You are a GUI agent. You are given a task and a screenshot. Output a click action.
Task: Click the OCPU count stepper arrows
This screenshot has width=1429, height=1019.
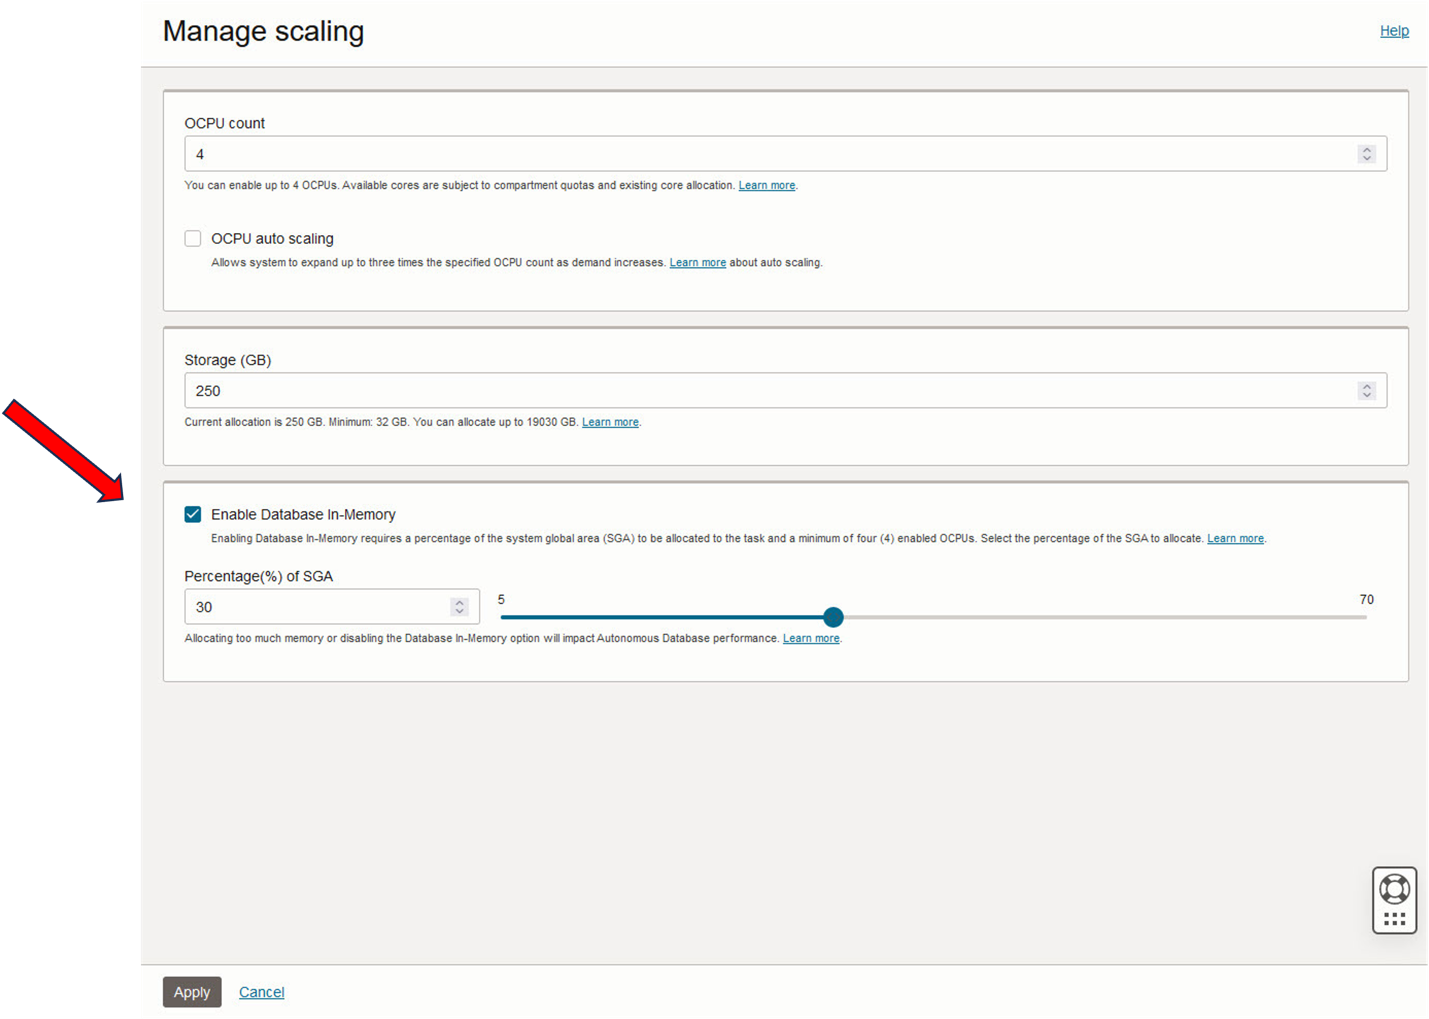(1366, 154)
